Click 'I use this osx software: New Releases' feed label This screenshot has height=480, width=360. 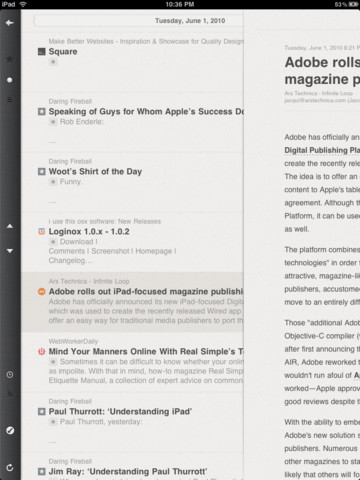coord(105,221)
